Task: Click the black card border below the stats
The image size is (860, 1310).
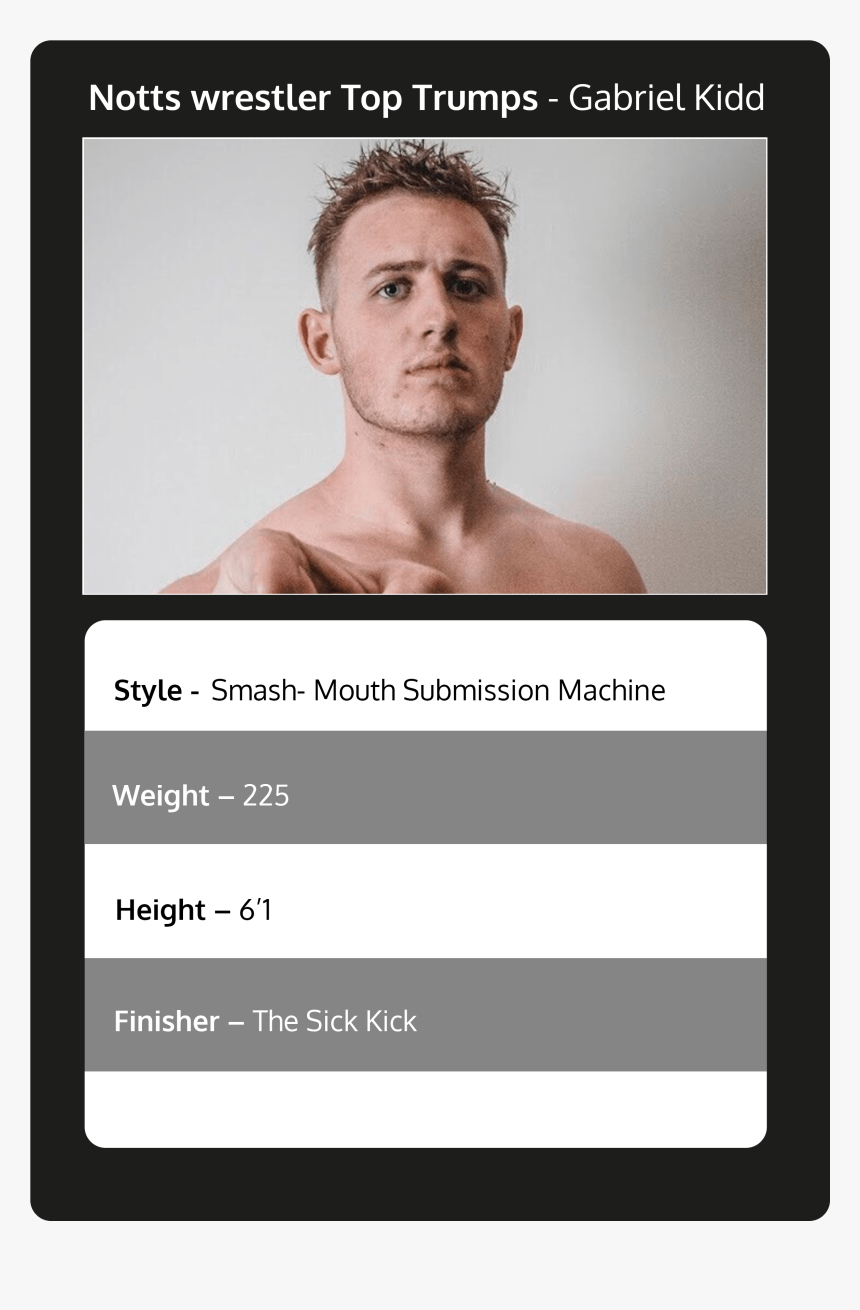Action: (x=430, y=1184)
